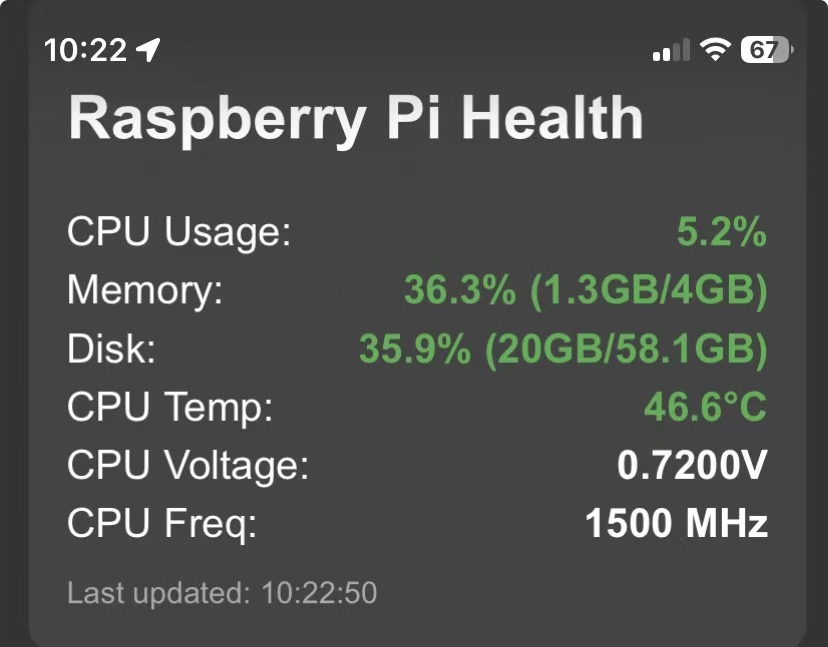Click the 10:22:50 last-updated timestamp
Viewport: 828px width, 647px height.
(x=319, y=593)
